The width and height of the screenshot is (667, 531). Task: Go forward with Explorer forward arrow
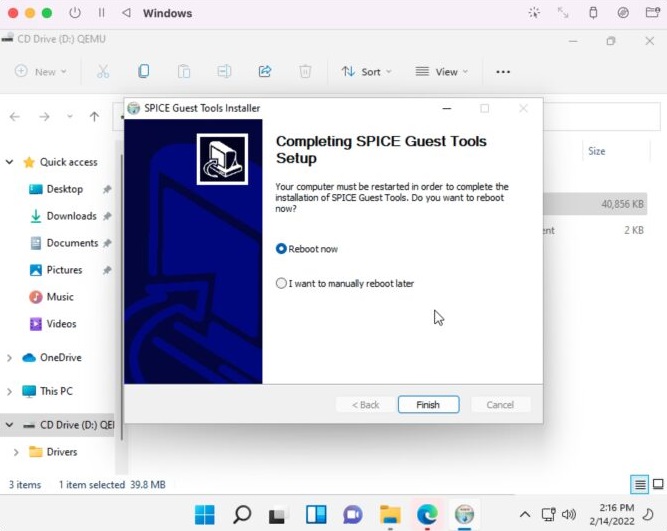click(x=44, y=116)
